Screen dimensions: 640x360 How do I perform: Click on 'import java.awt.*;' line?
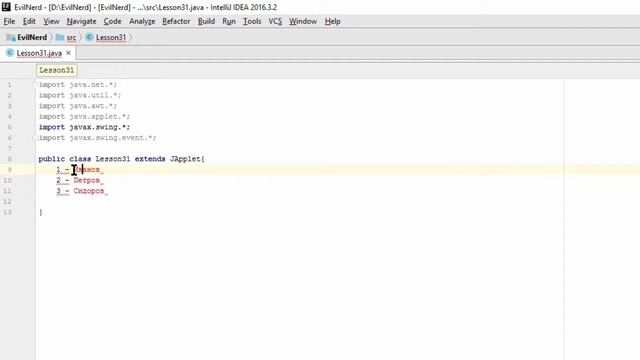tap(78, 106)
